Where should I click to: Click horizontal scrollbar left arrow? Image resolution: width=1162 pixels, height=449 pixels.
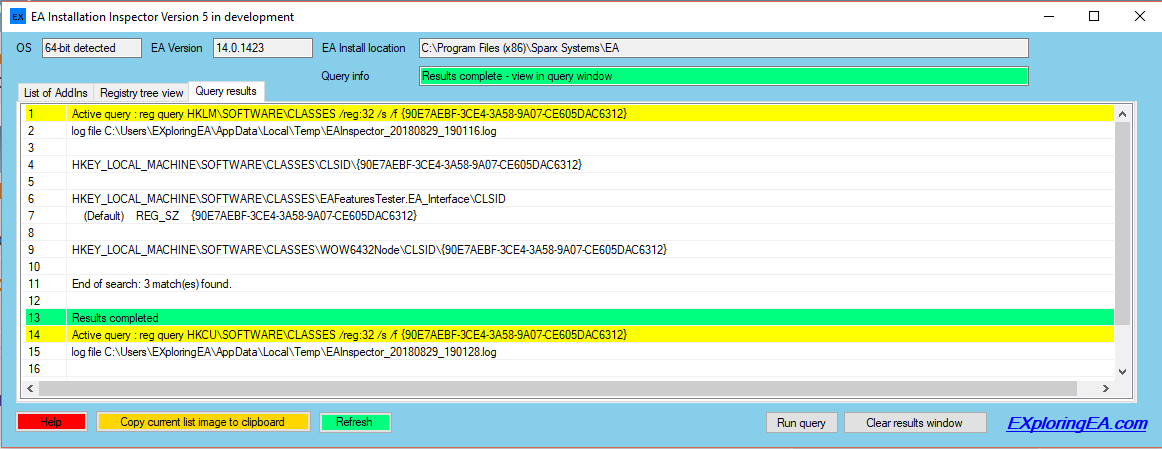point(30,388)
